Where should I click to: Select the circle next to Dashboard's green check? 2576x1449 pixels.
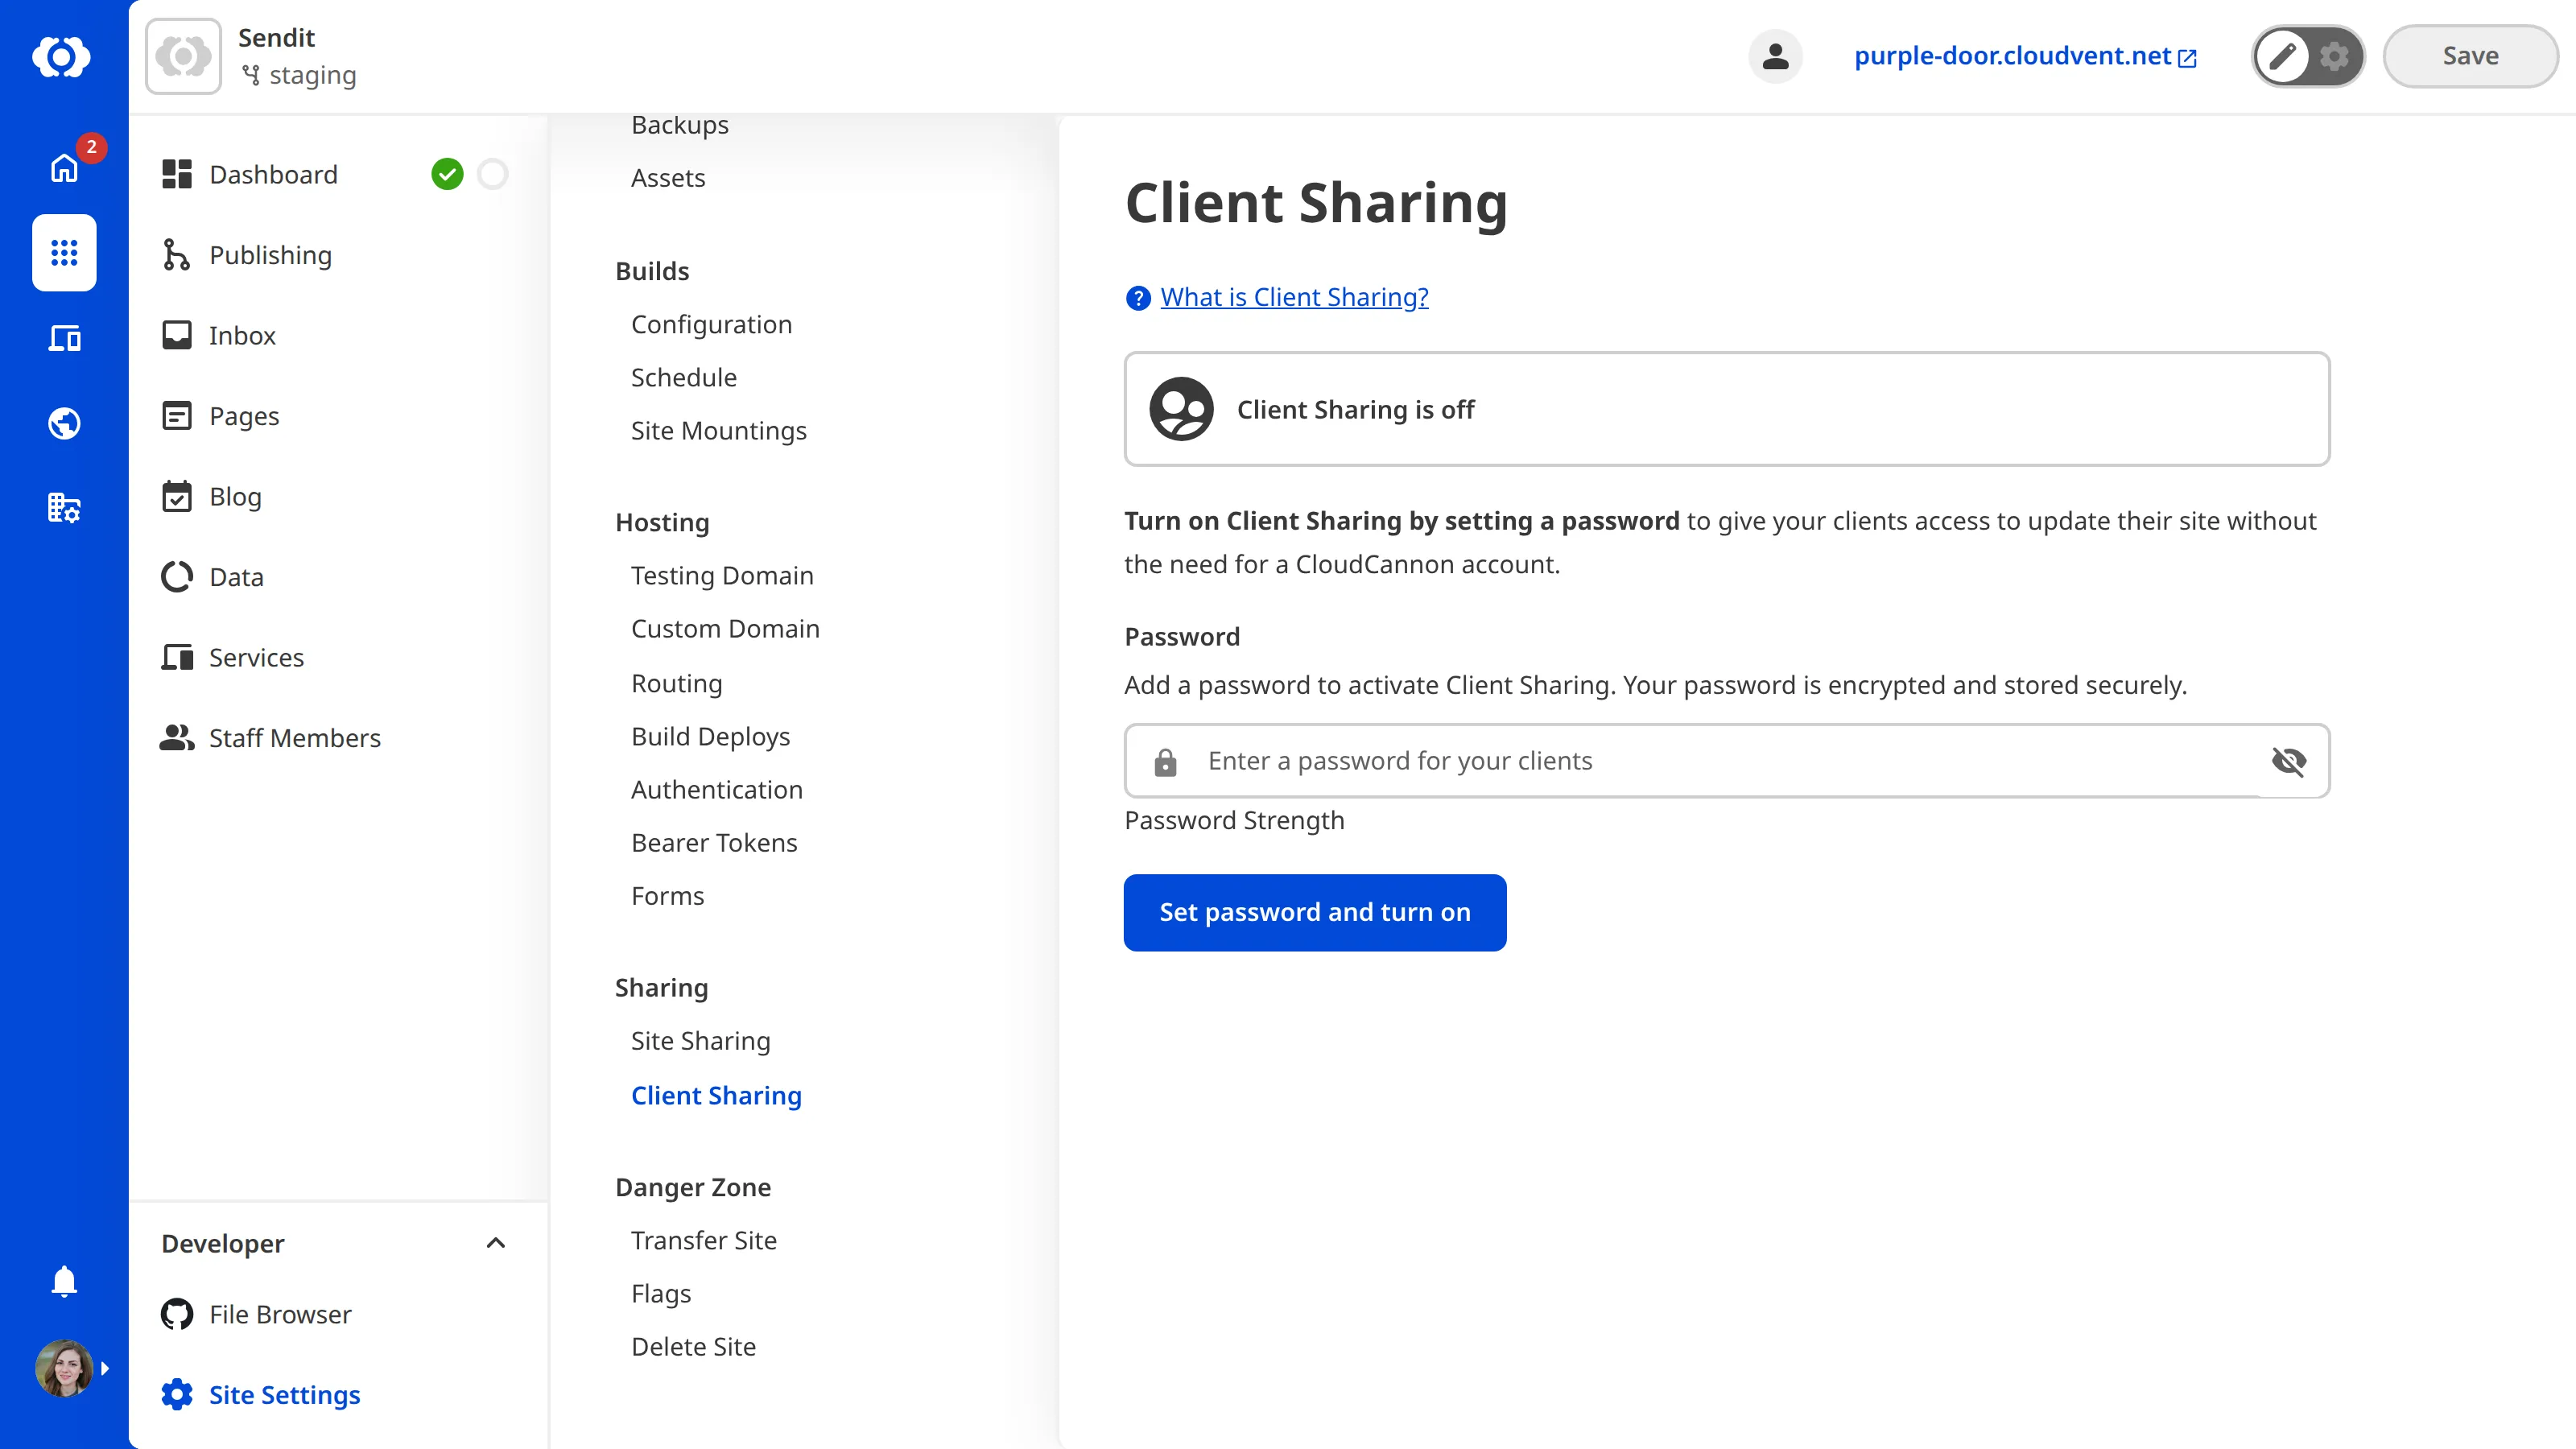point(492,174)
